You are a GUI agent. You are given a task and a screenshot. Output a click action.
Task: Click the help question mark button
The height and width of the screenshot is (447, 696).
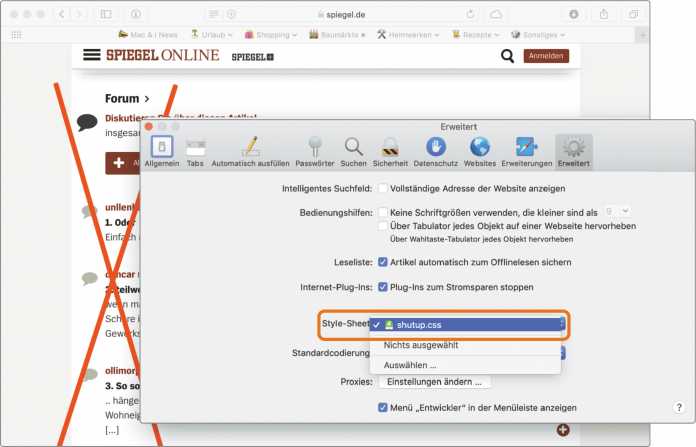[x=679, y=407]
